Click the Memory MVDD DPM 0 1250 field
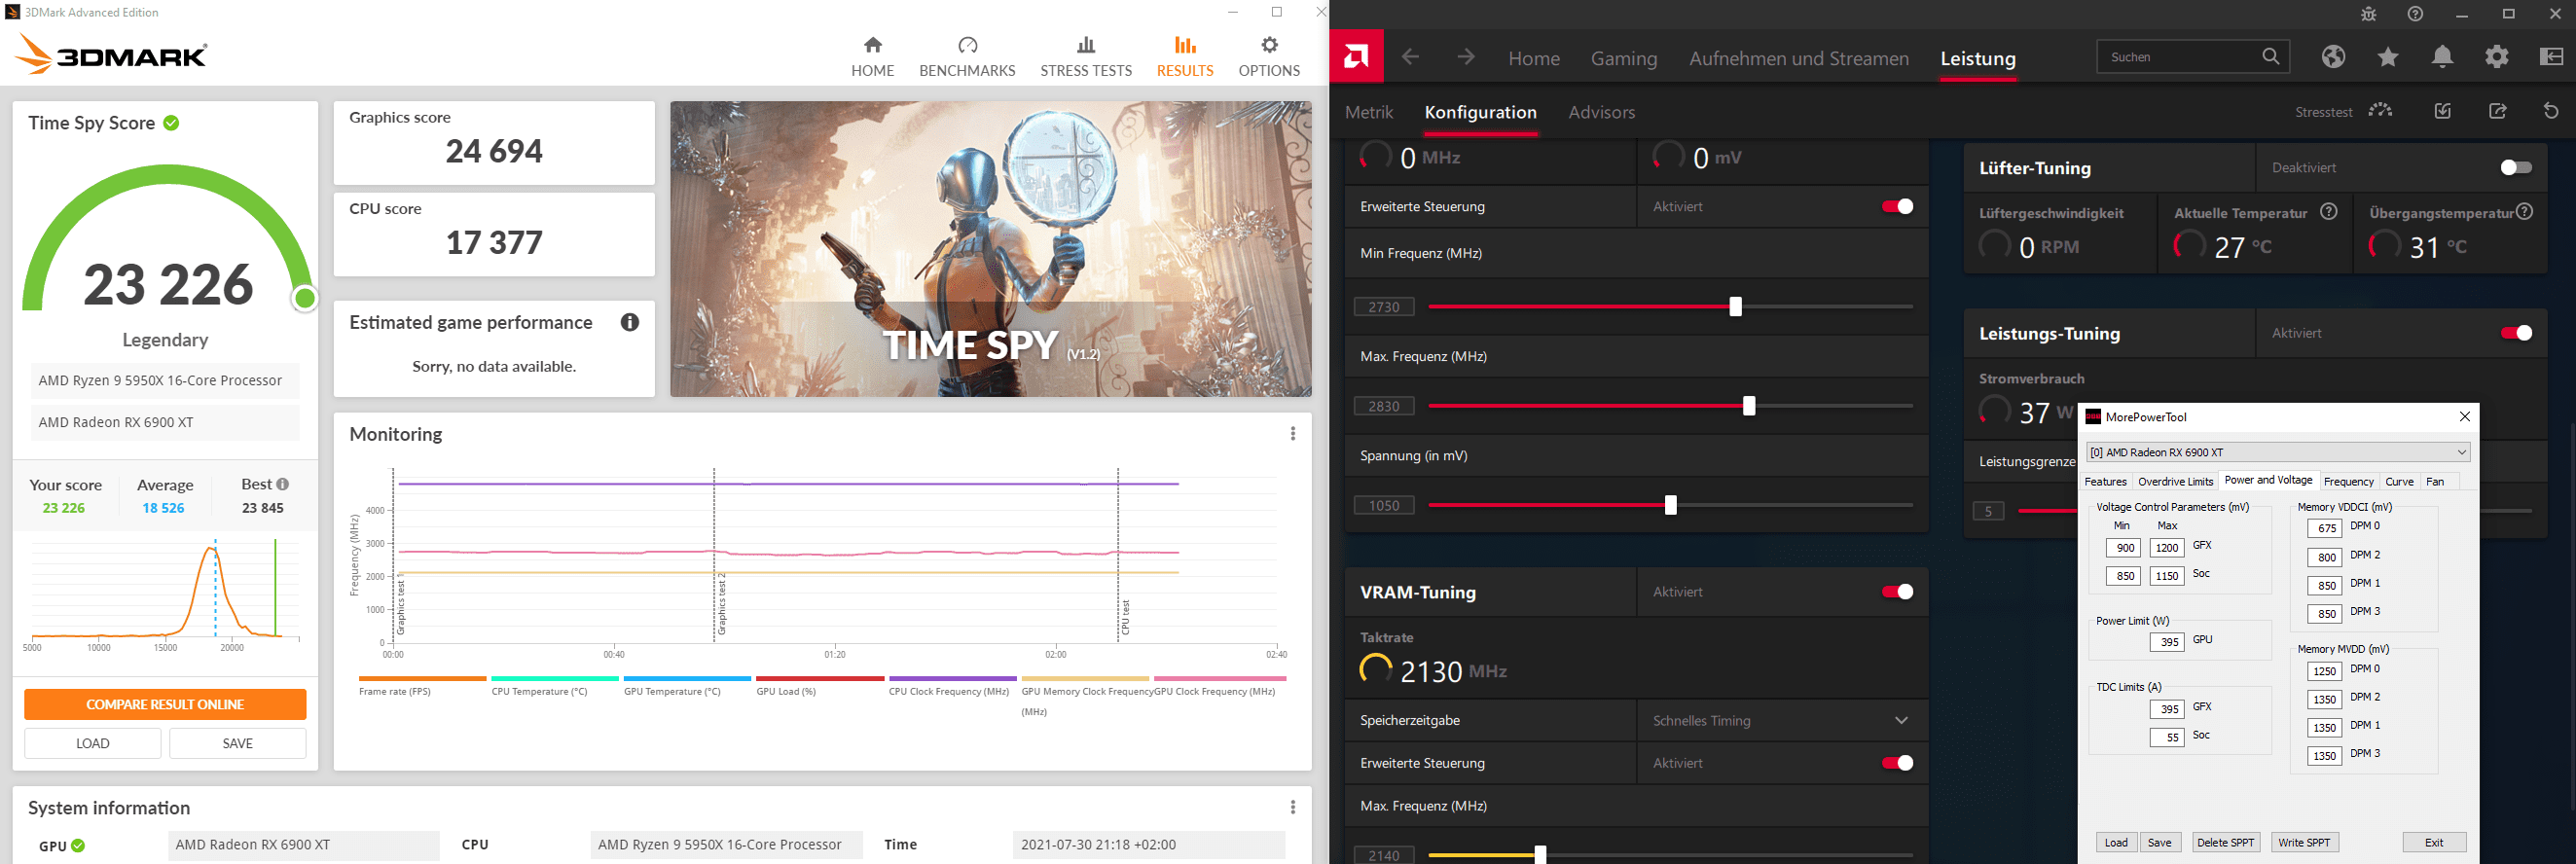Viewport: 2576px width, 864px height. coord(2324,671)
